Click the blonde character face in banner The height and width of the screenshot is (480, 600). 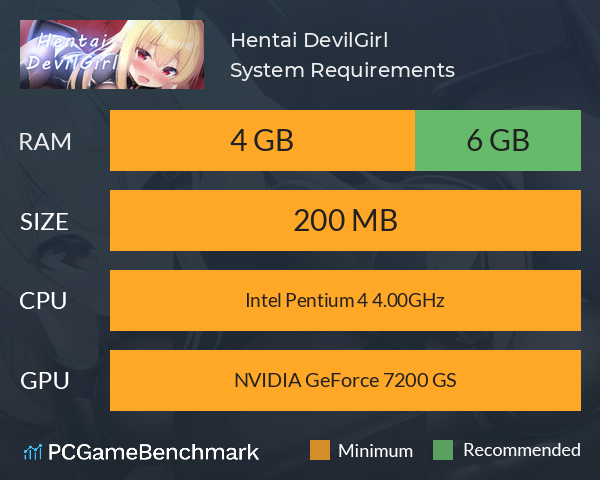[x=157, y=59]
